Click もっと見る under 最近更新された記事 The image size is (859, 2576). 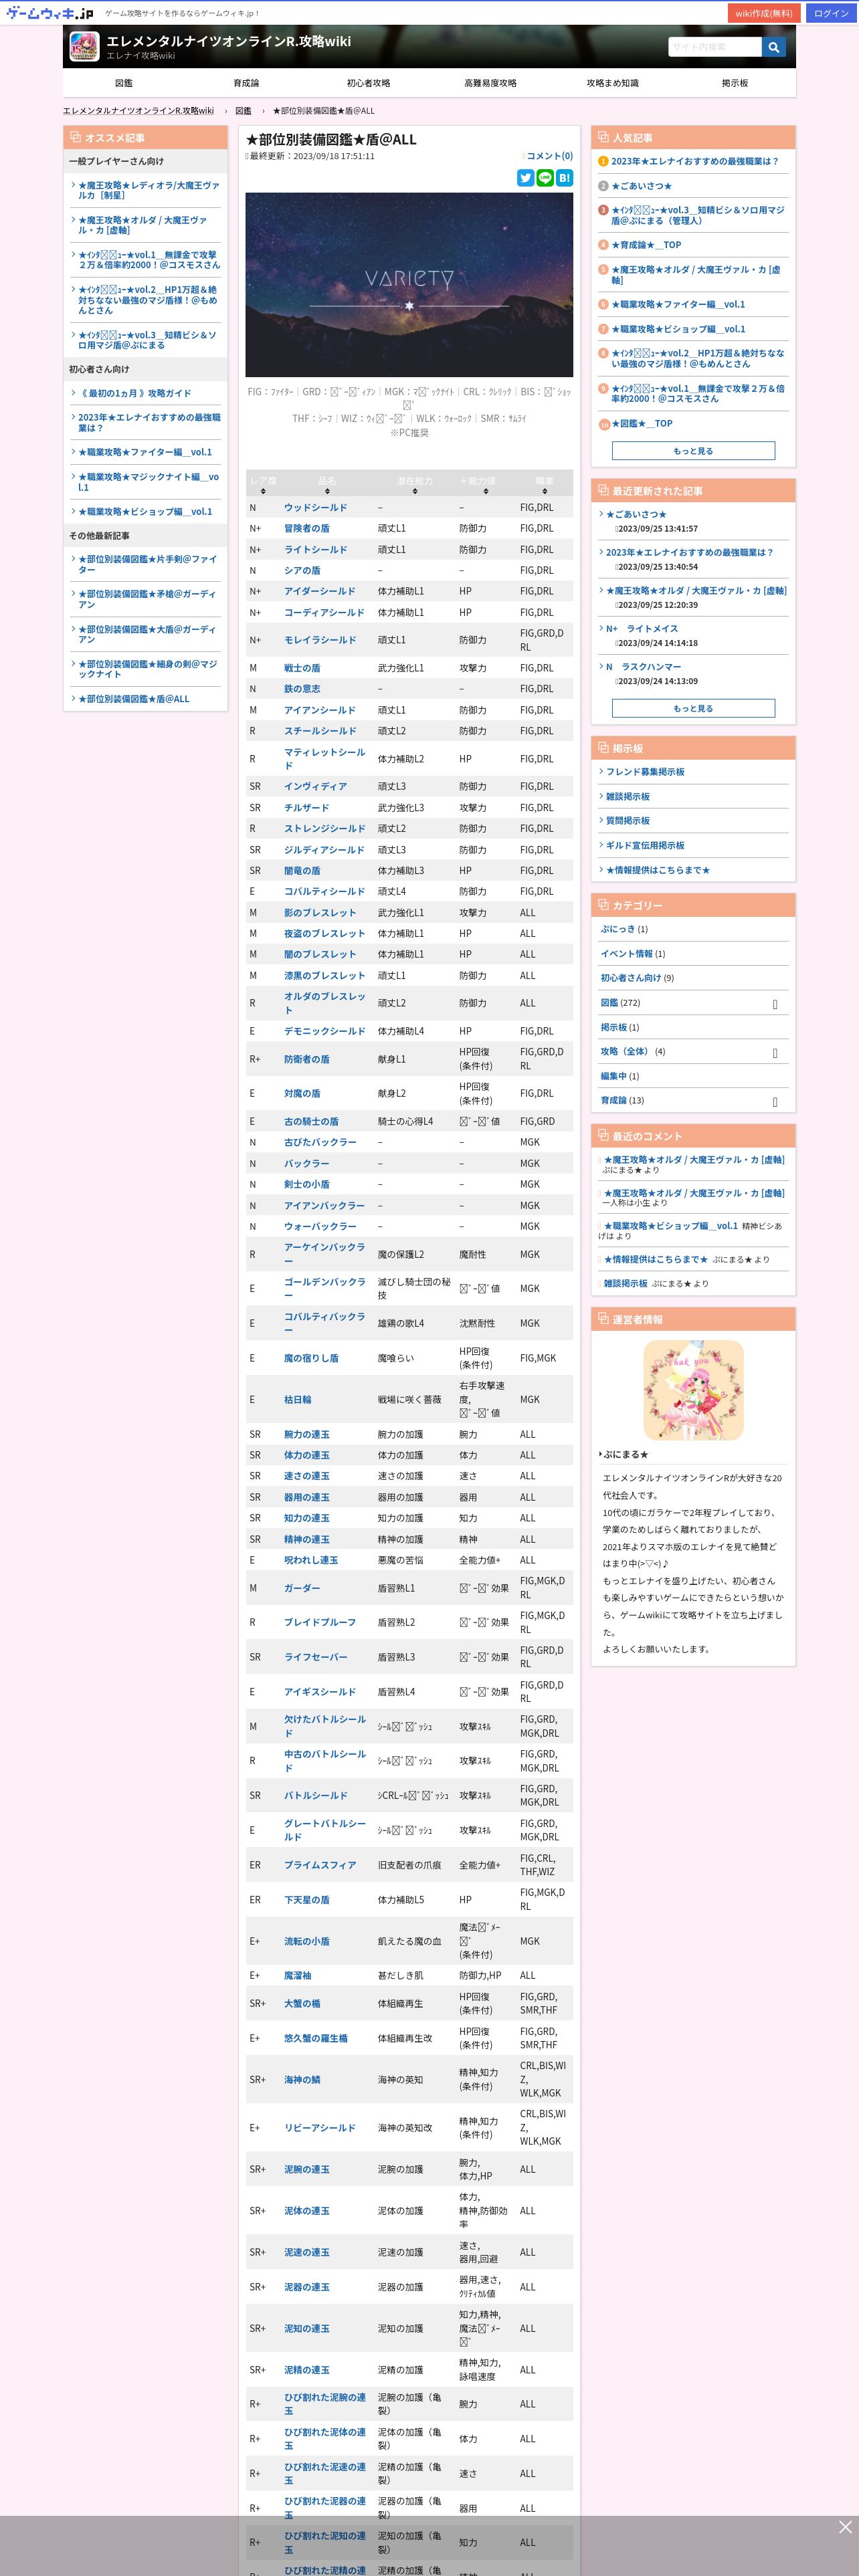pos(693,708)
